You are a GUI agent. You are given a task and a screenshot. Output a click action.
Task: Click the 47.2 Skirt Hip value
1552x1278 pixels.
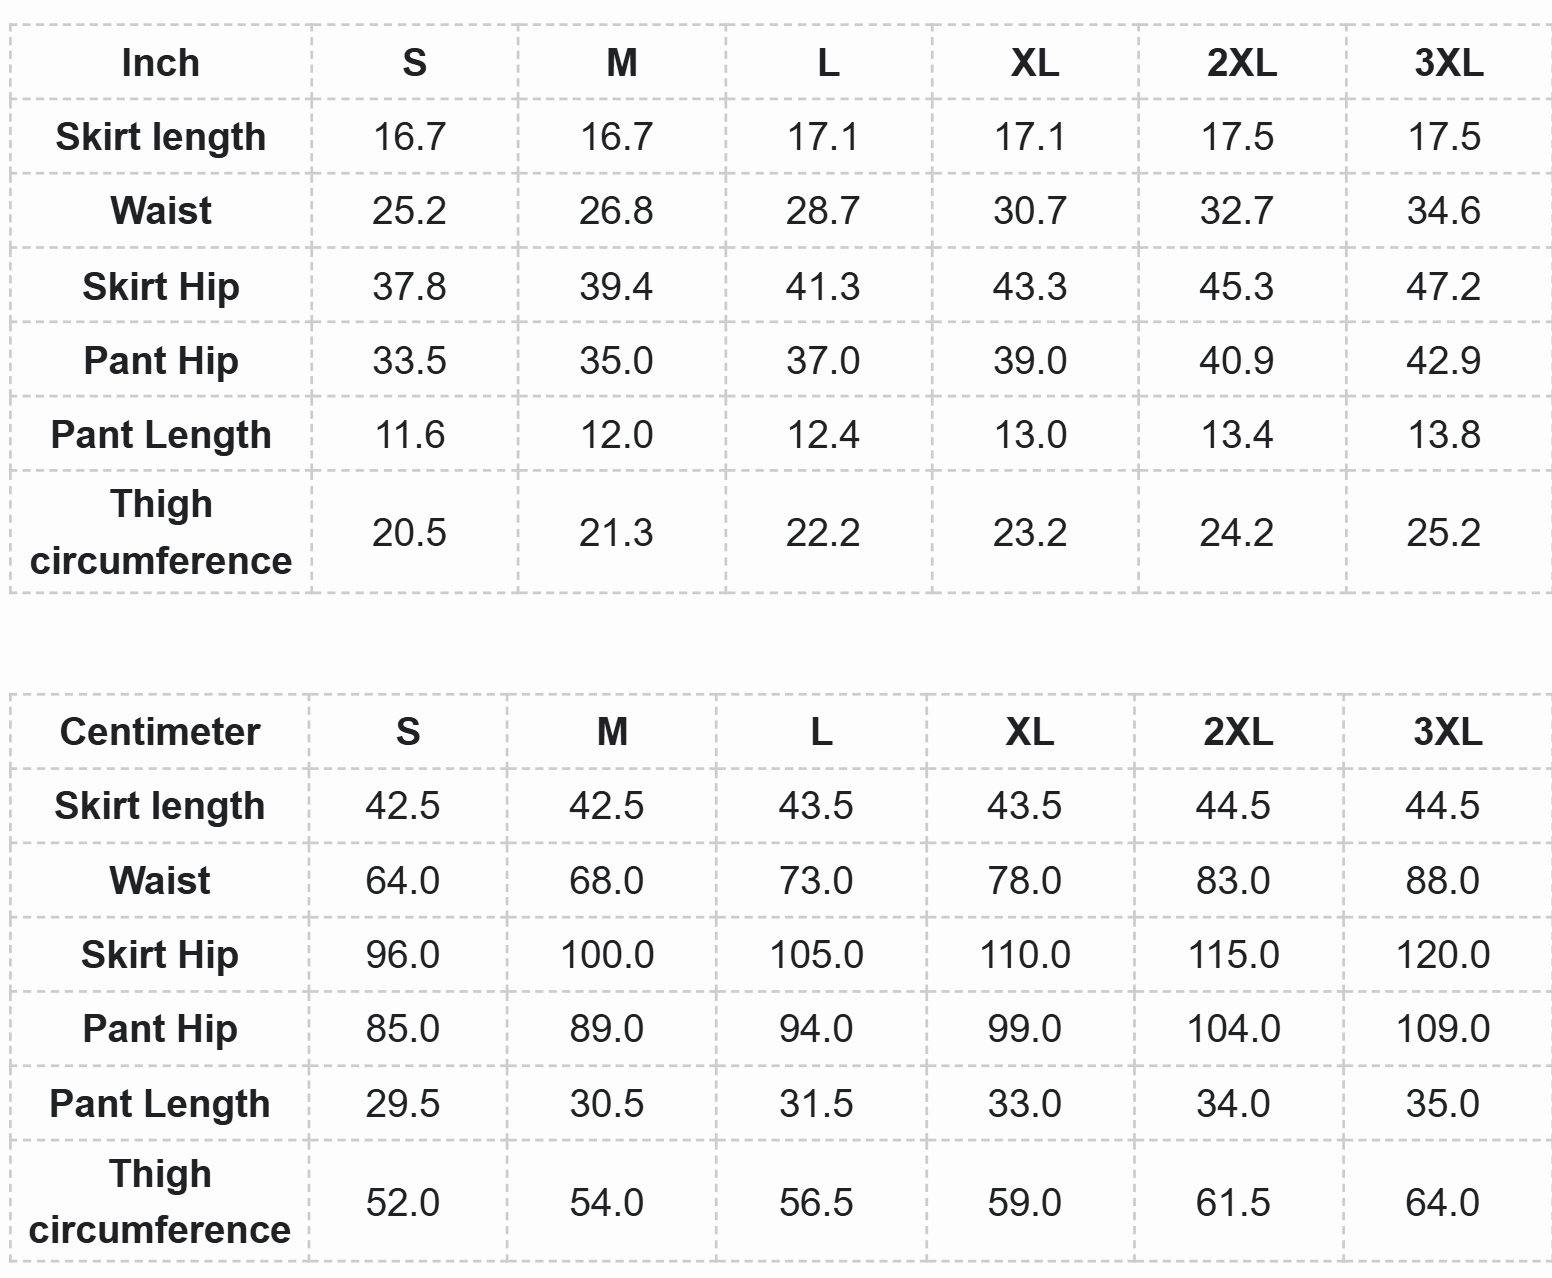pyautogui.click(x=1443, y=287)
